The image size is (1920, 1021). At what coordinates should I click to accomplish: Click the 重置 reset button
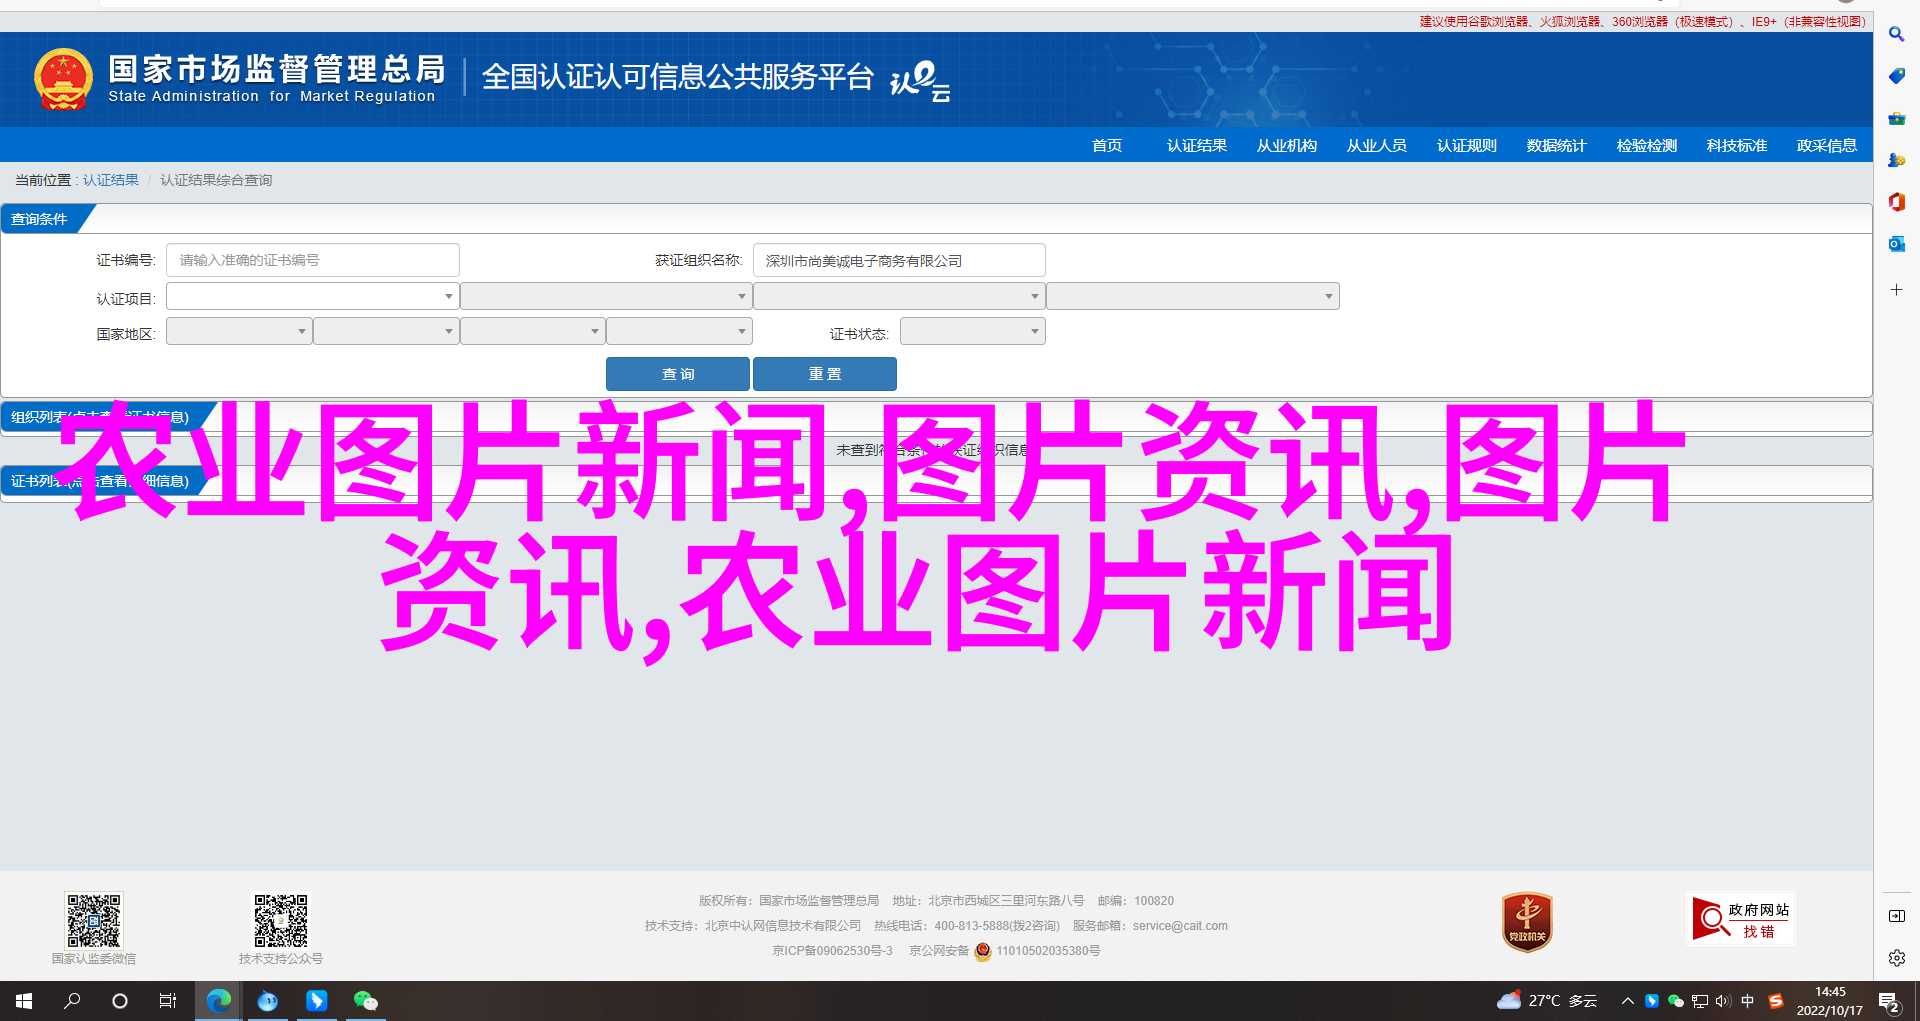tap(825, 374)
